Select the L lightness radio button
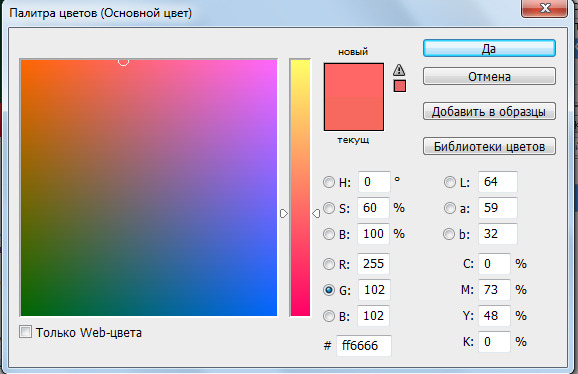This screenshot has width=578, height=374. 449,182
